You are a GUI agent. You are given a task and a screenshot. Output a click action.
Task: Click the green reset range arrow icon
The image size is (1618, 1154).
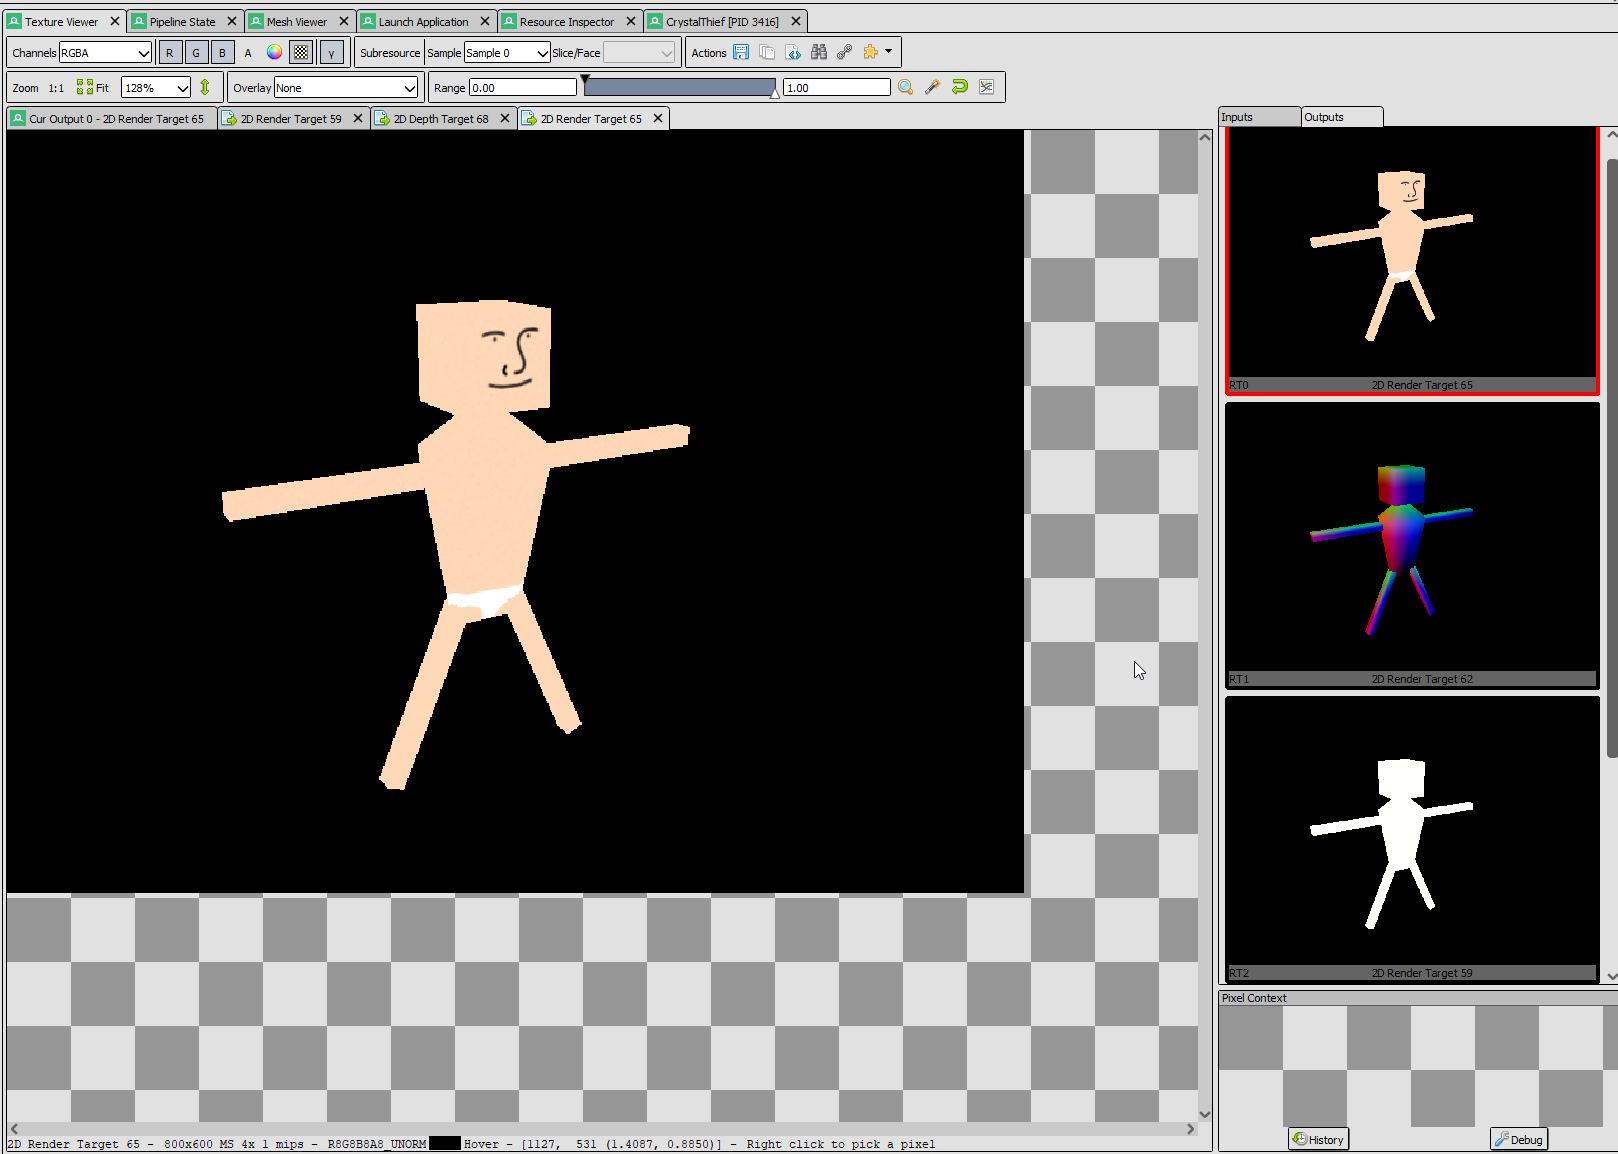click(x=960, y=87)
